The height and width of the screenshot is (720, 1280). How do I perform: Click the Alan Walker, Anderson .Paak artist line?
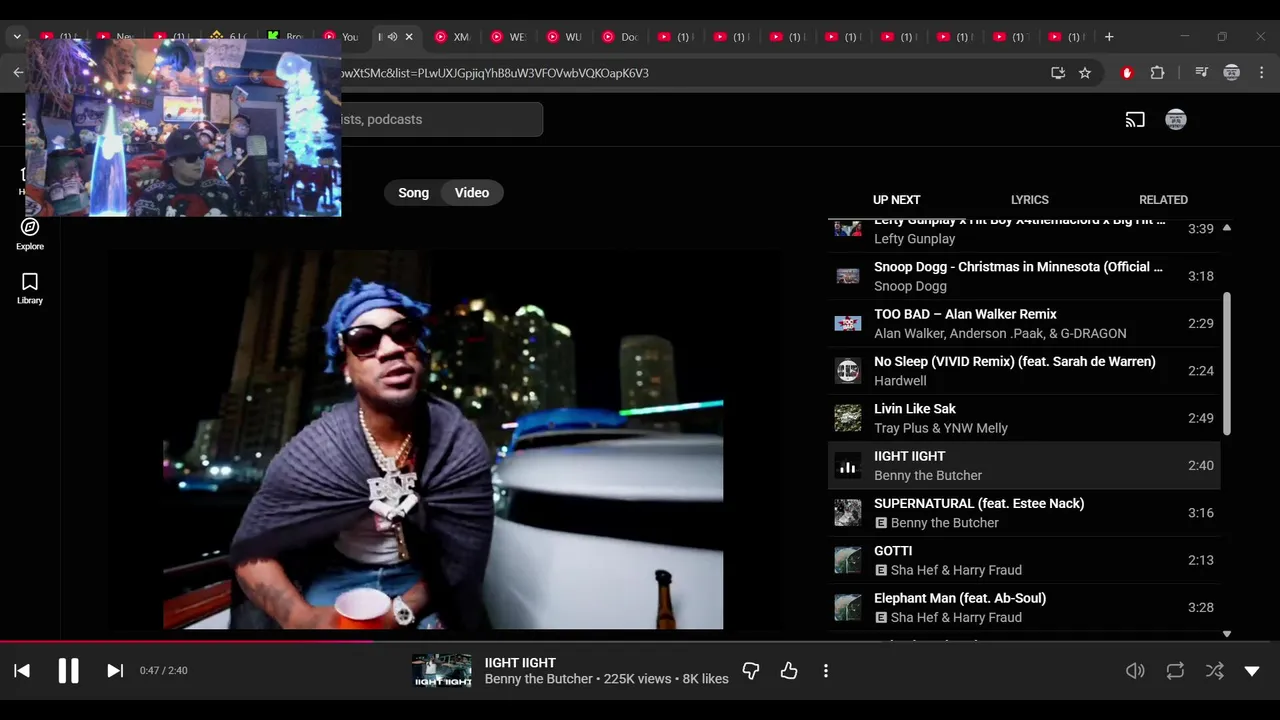(1000, 333)
